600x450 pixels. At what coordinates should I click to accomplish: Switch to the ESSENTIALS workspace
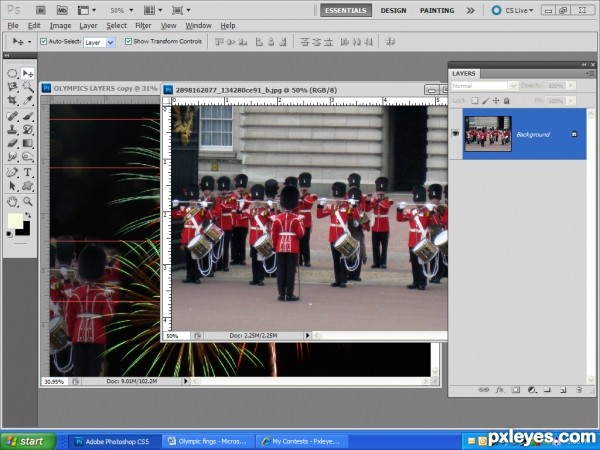click(346, 10)
